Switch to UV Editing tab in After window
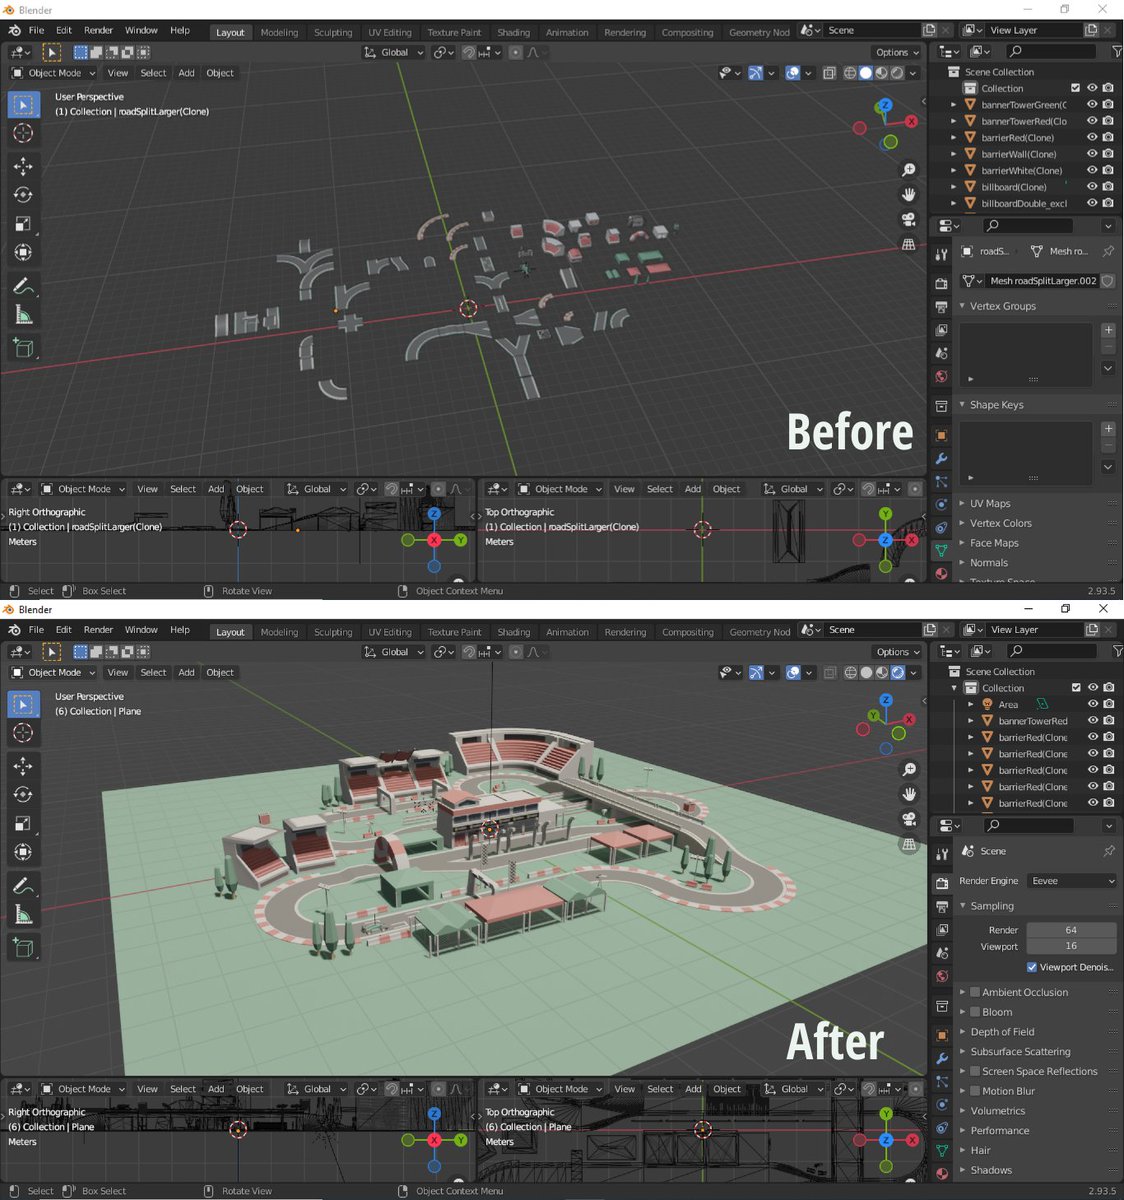This screenshot has height=1200, width=1124. tap(390, 632)
